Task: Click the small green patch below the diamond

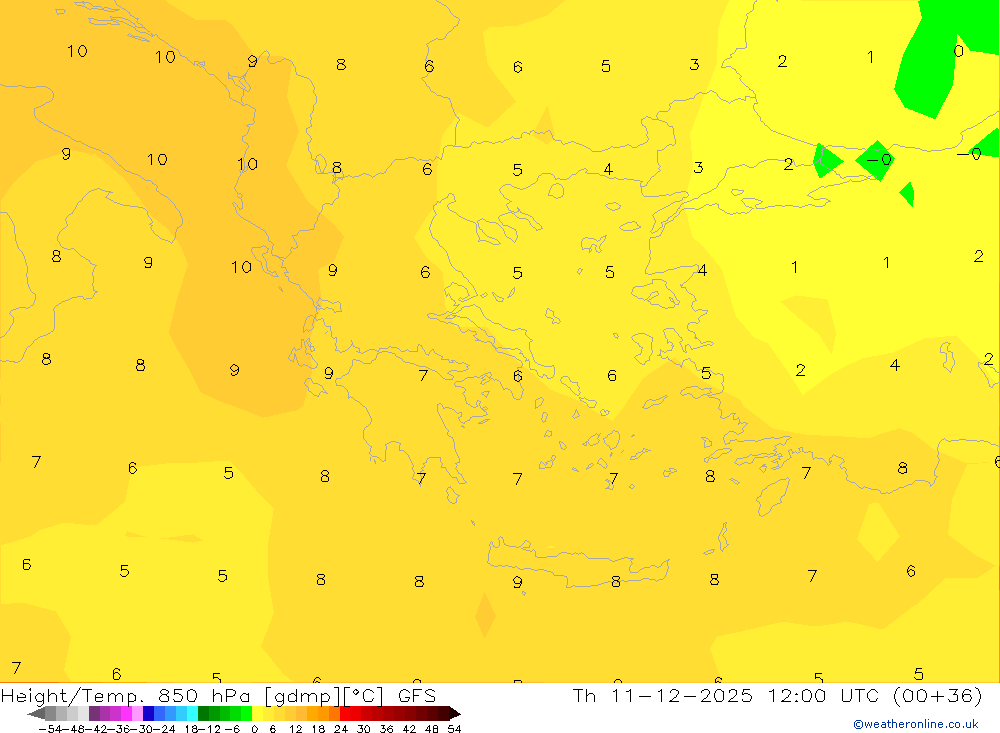Action: (908, 194)
